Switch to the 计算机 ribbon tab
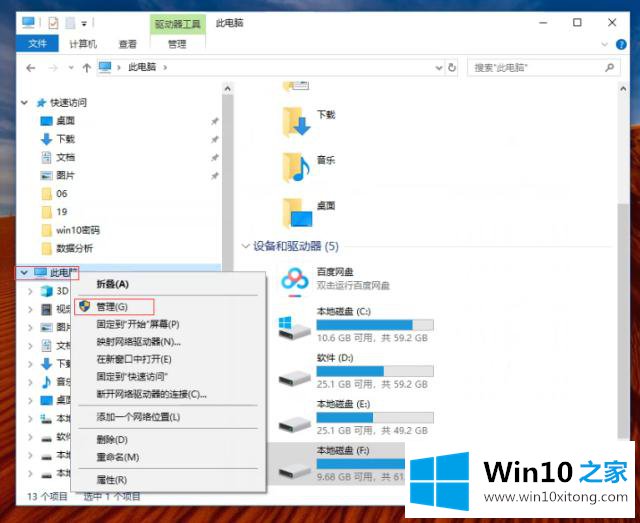Viewport: 640px width, 523px height. click(83, 44)
